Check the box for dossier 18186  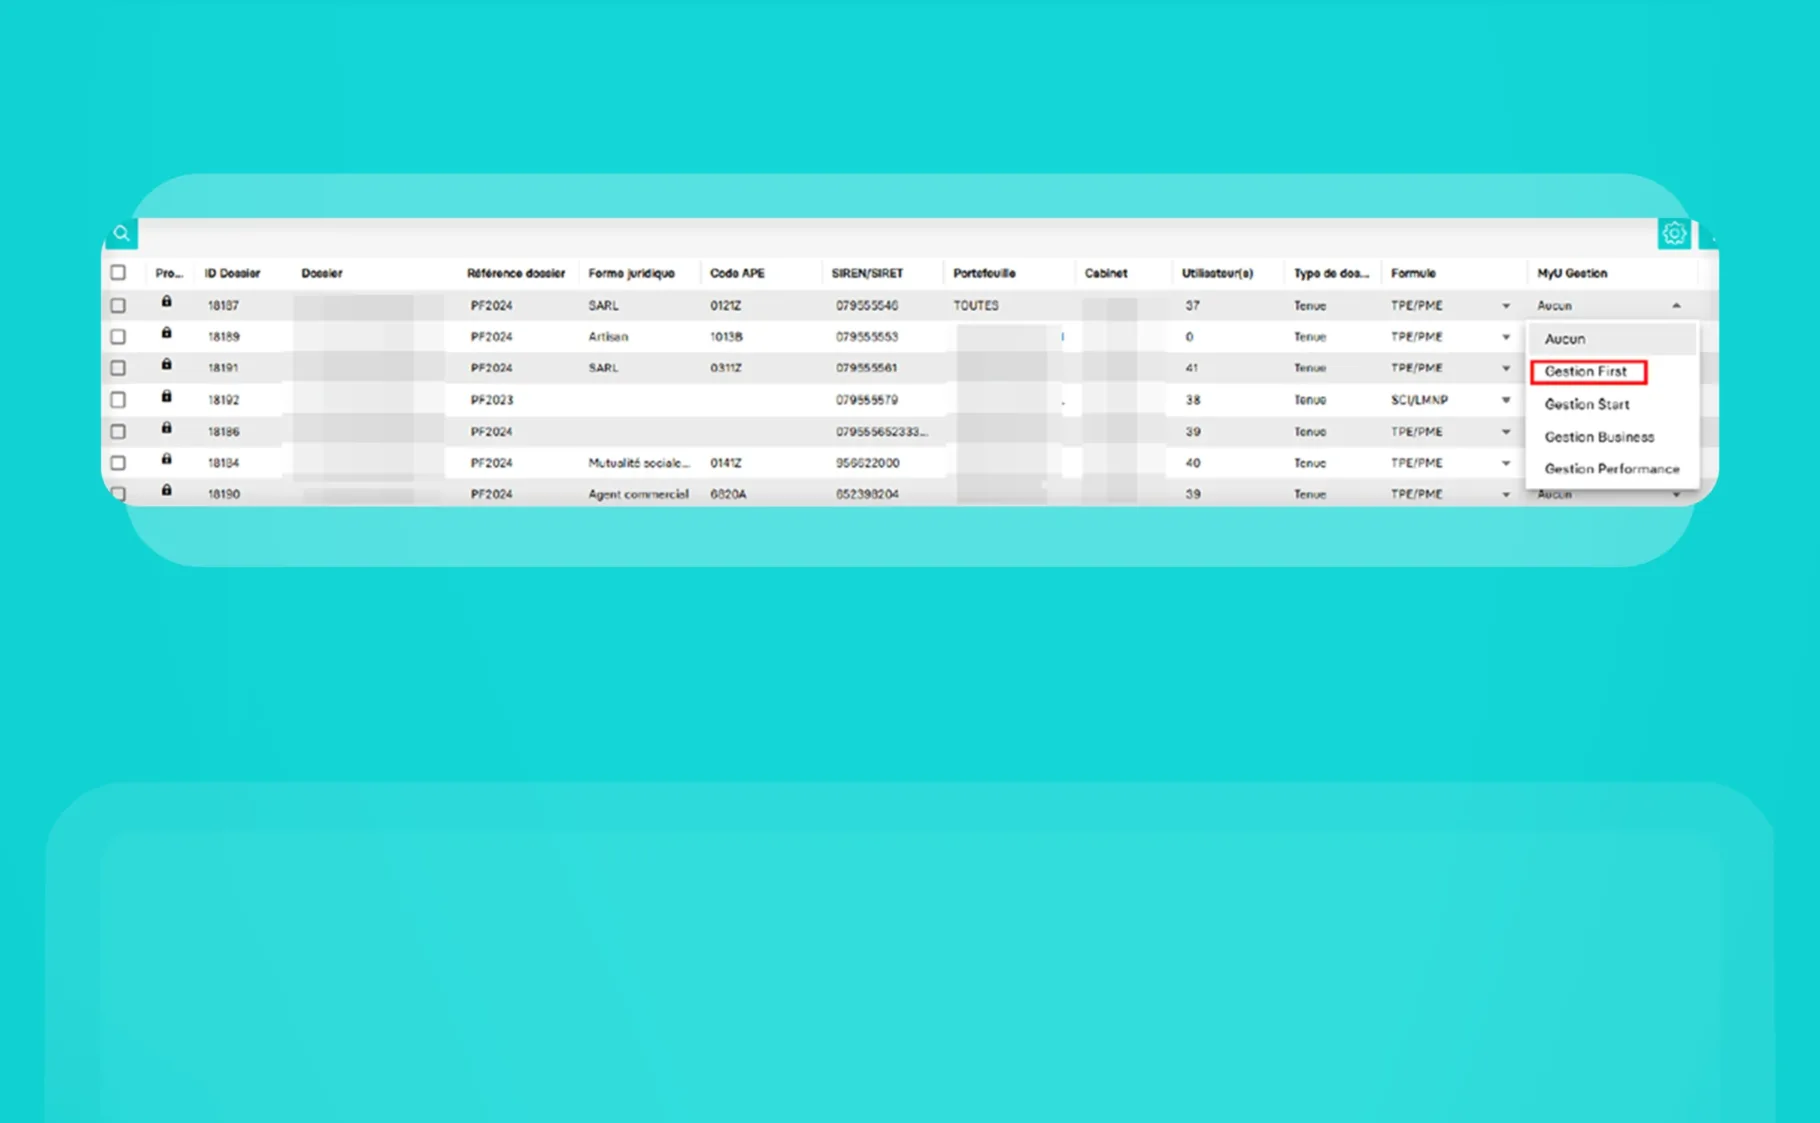click(x=118, y=432)
